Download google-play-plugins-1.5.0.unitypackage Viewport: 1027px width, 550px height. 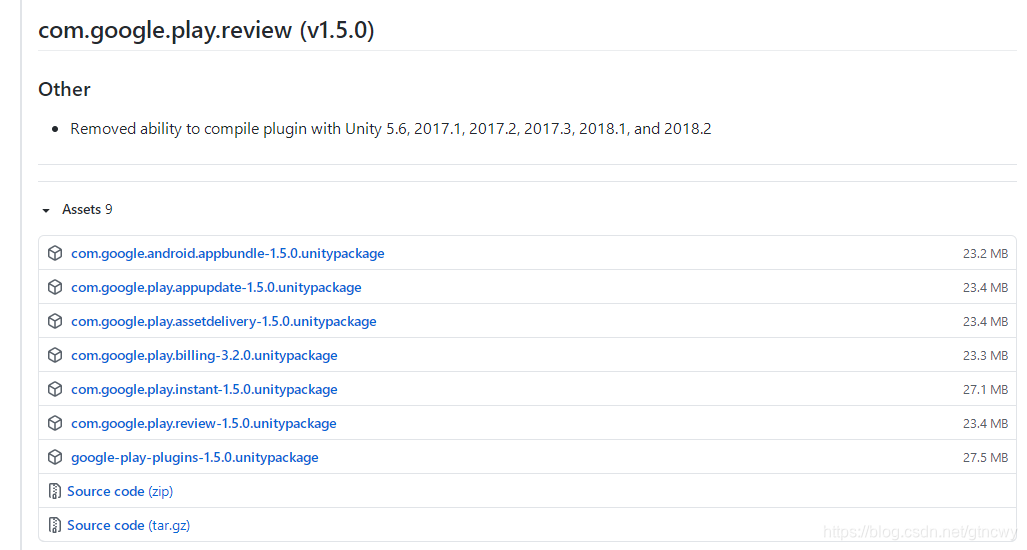(195, 458)
